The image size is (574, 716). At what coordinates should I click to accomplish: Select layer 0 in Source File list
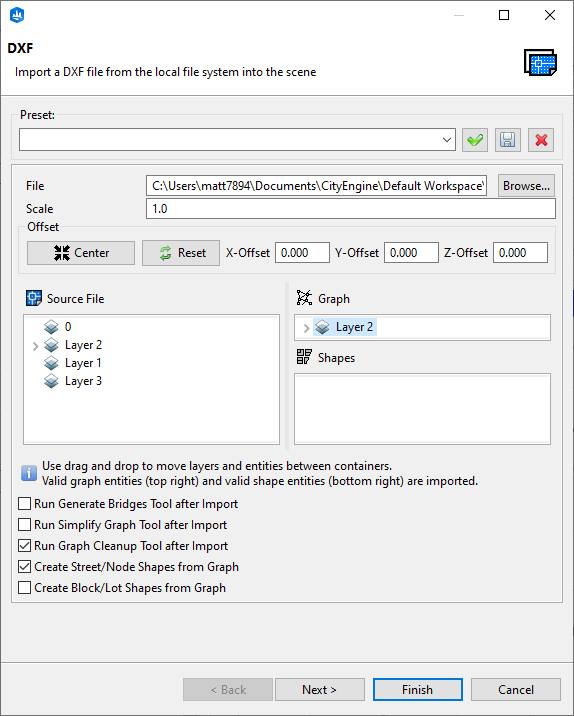[68, 327]
